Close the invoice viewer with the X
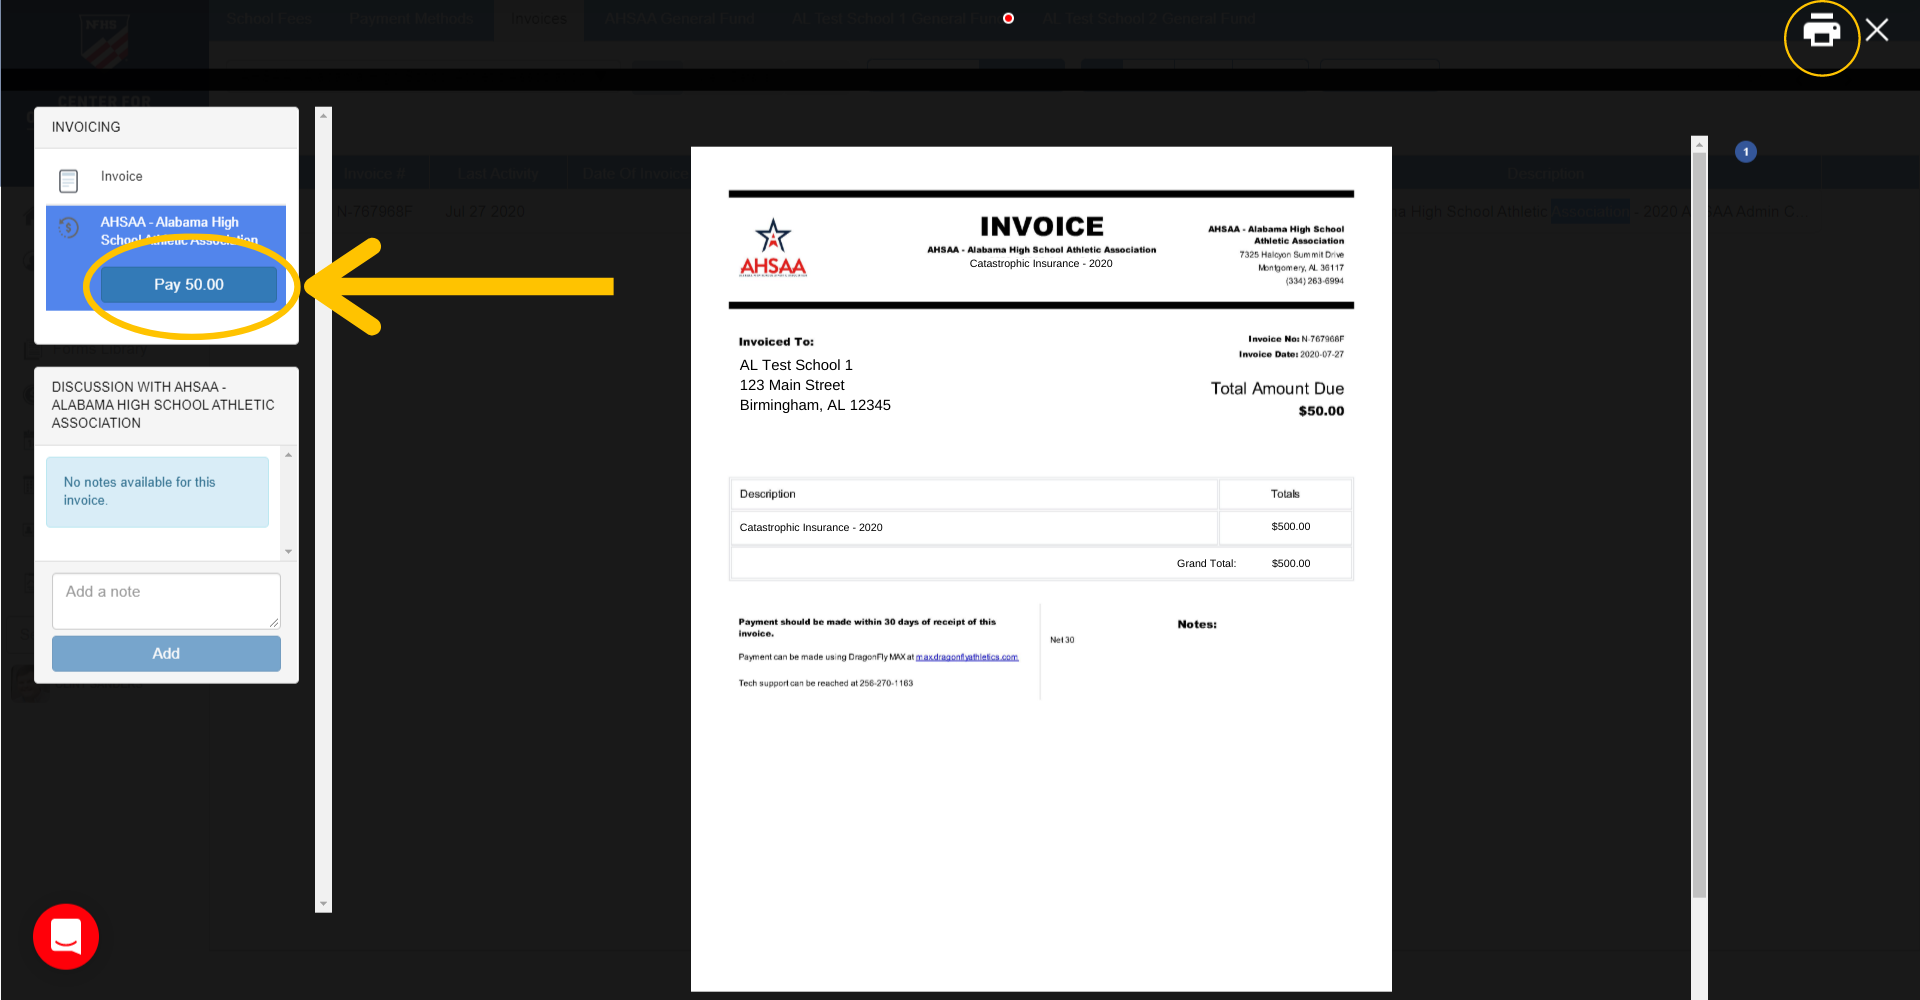 [1877, 30]
